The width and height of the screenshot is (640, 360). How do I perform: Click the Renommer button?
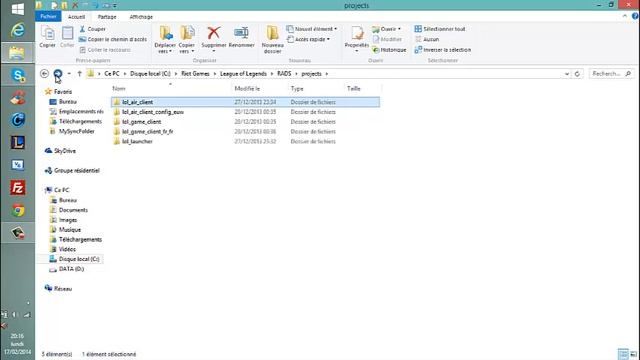pyautogui.click(x=241, y=37)
